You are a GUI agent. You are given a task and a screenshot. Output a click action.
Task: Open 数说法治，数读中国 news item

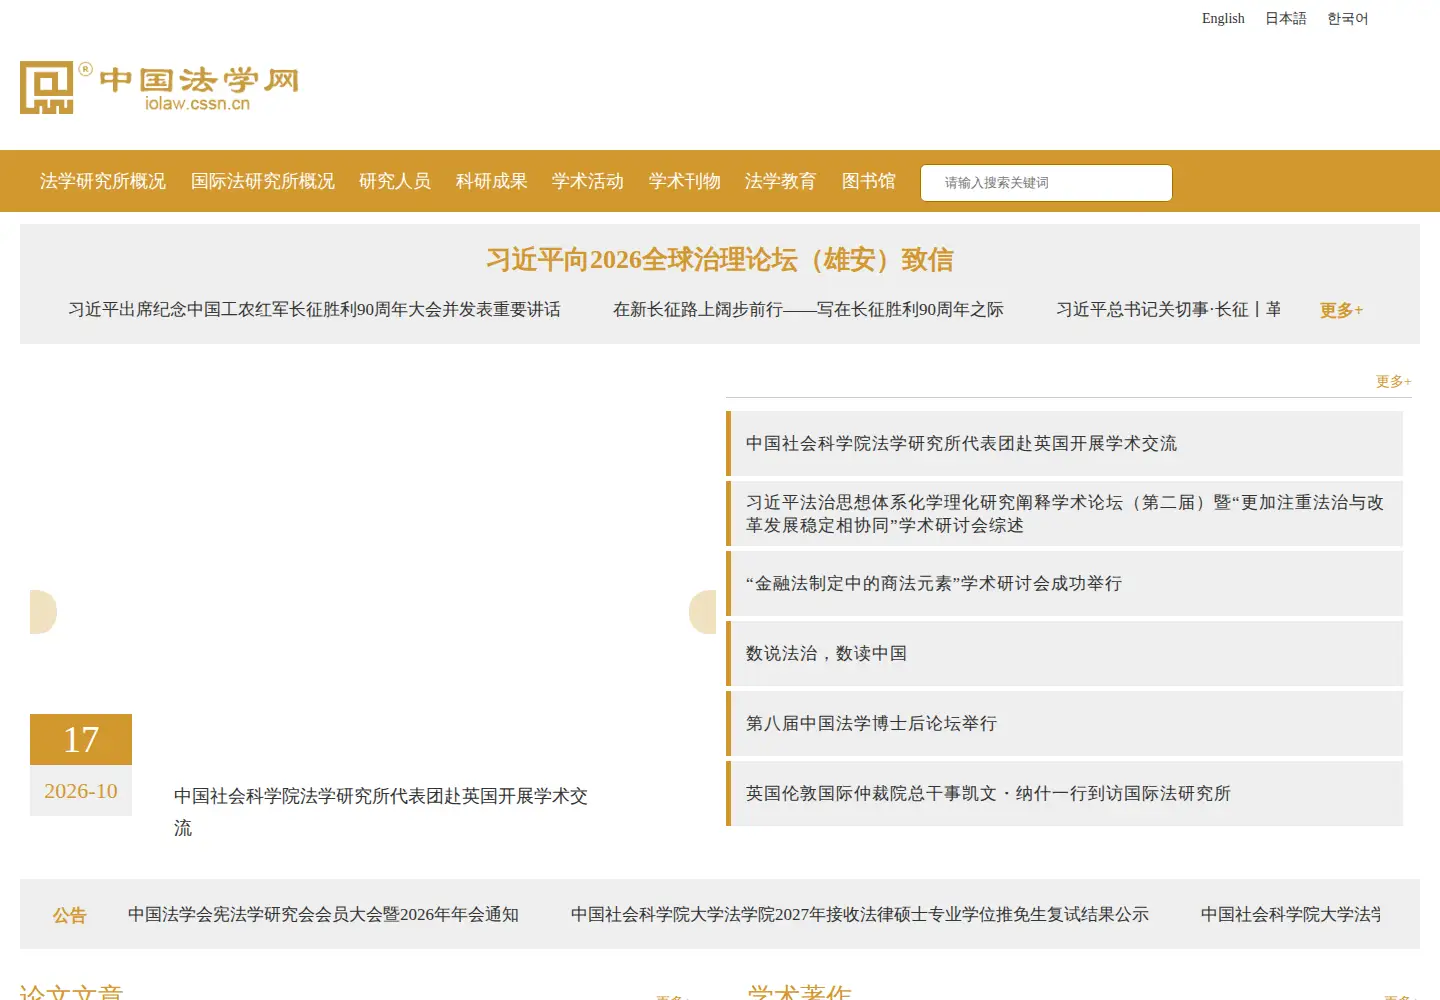pyautogui.click(x=1064, y=653)
